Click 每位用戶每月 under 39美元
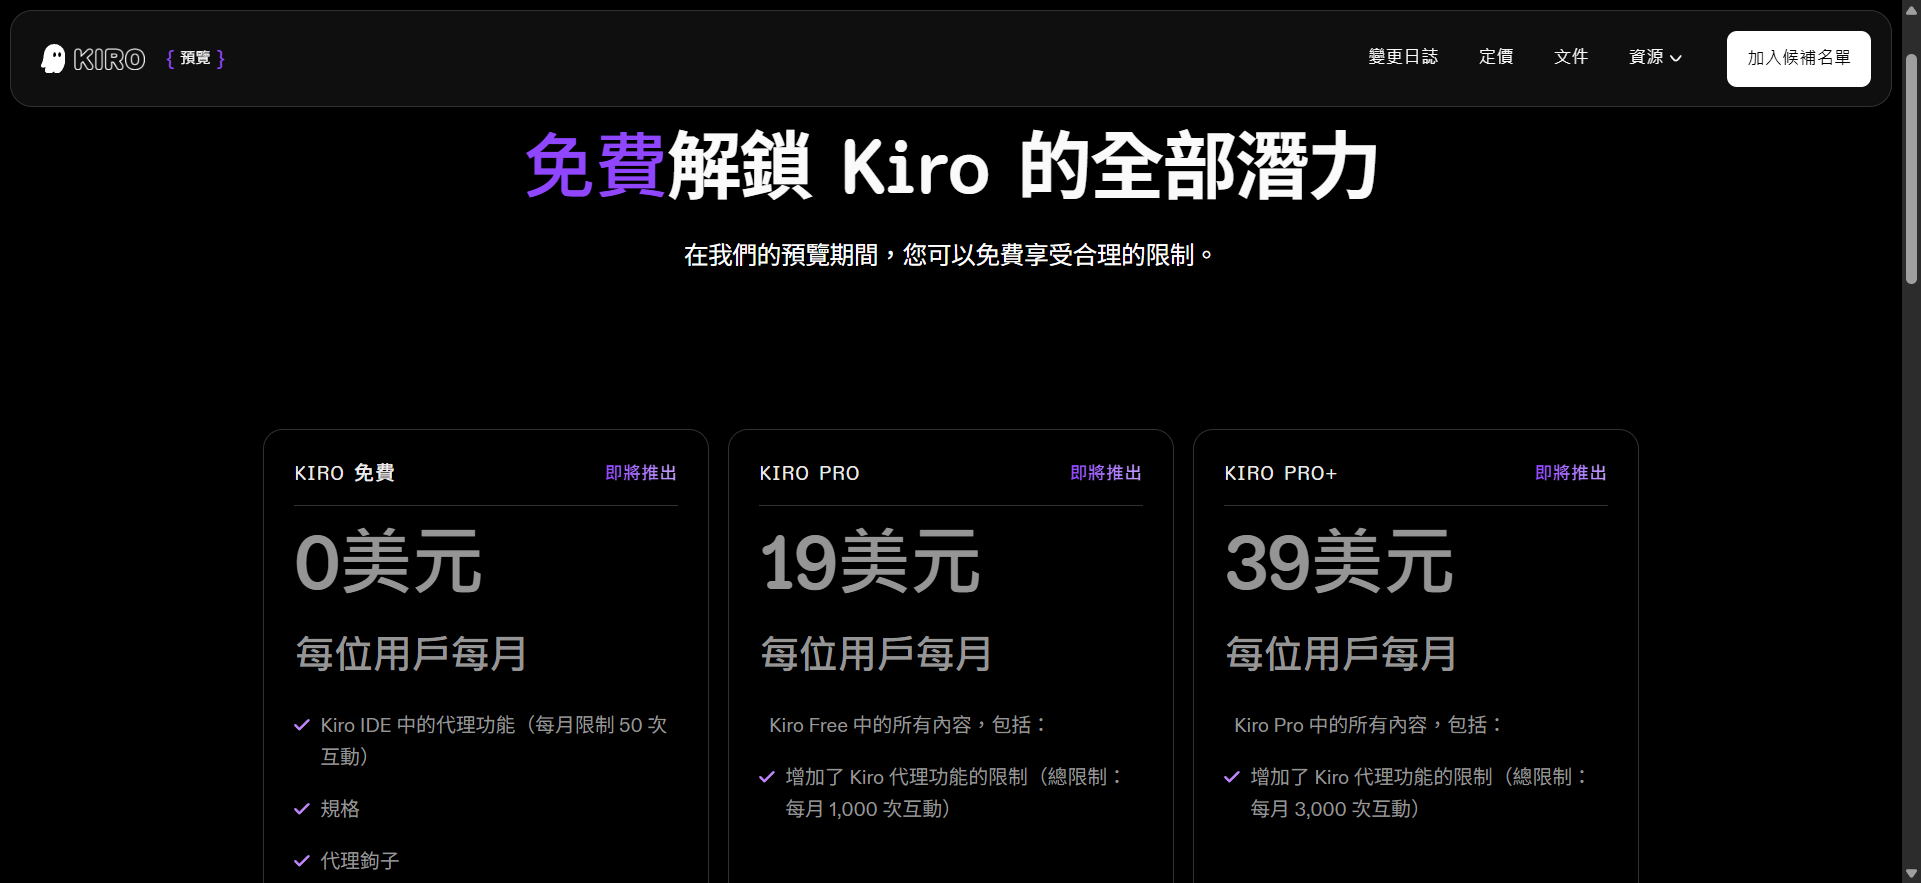 [1341, 654]
